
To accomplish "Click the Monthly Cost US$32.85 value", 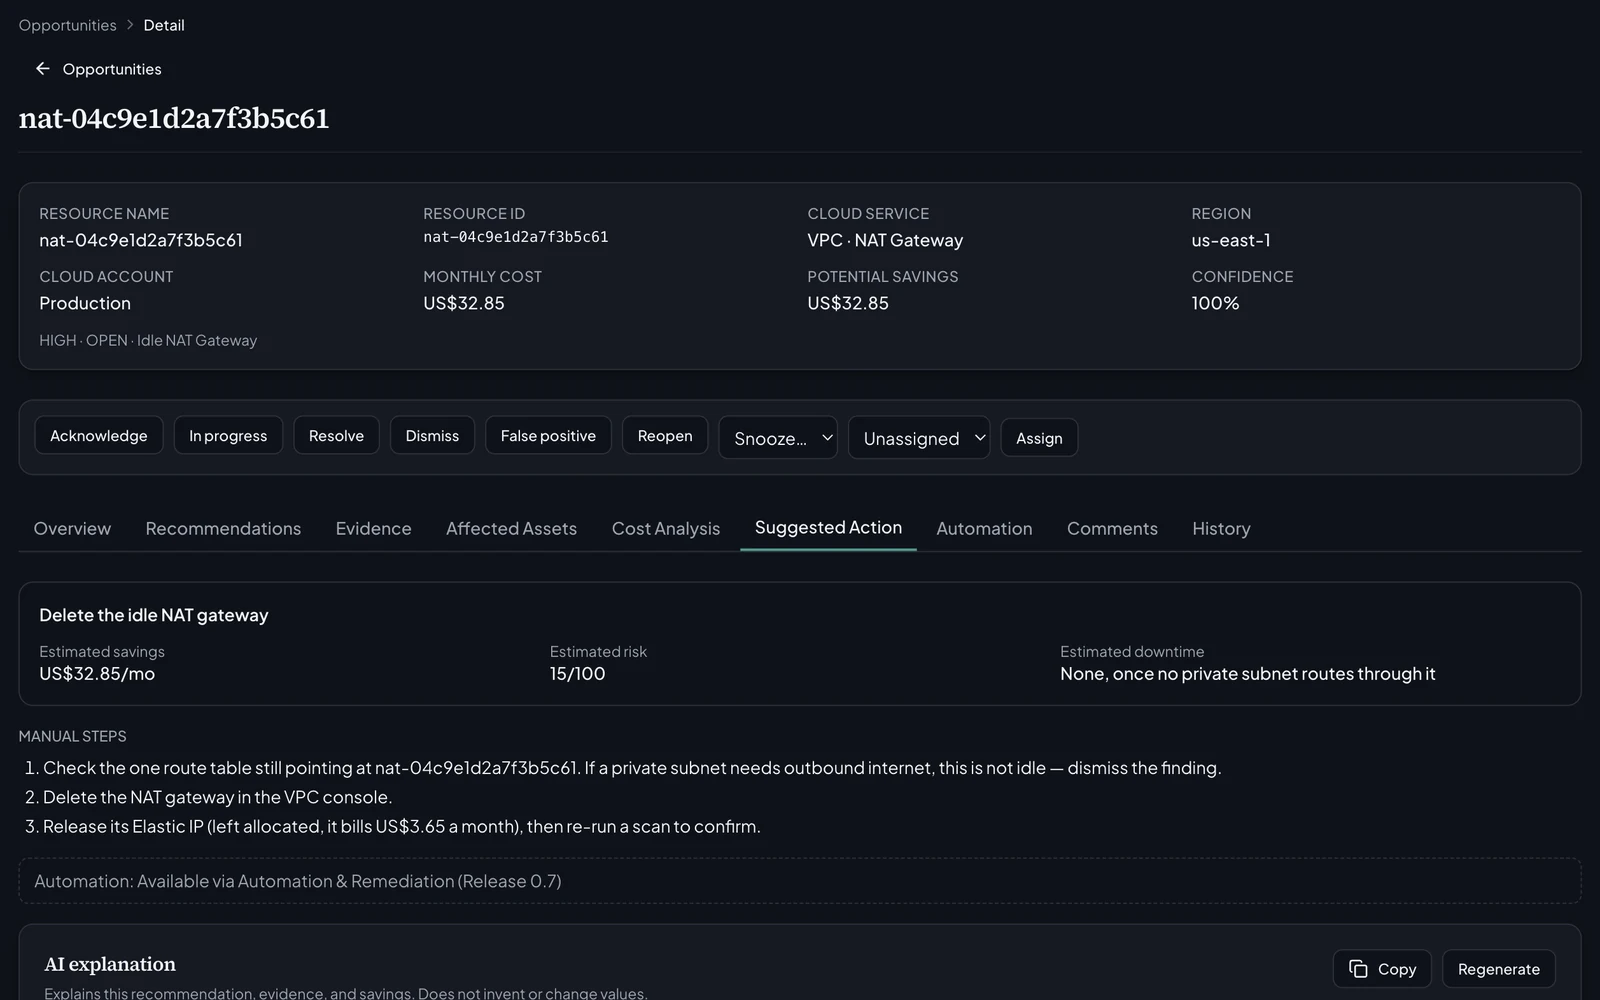I will 464,303.
